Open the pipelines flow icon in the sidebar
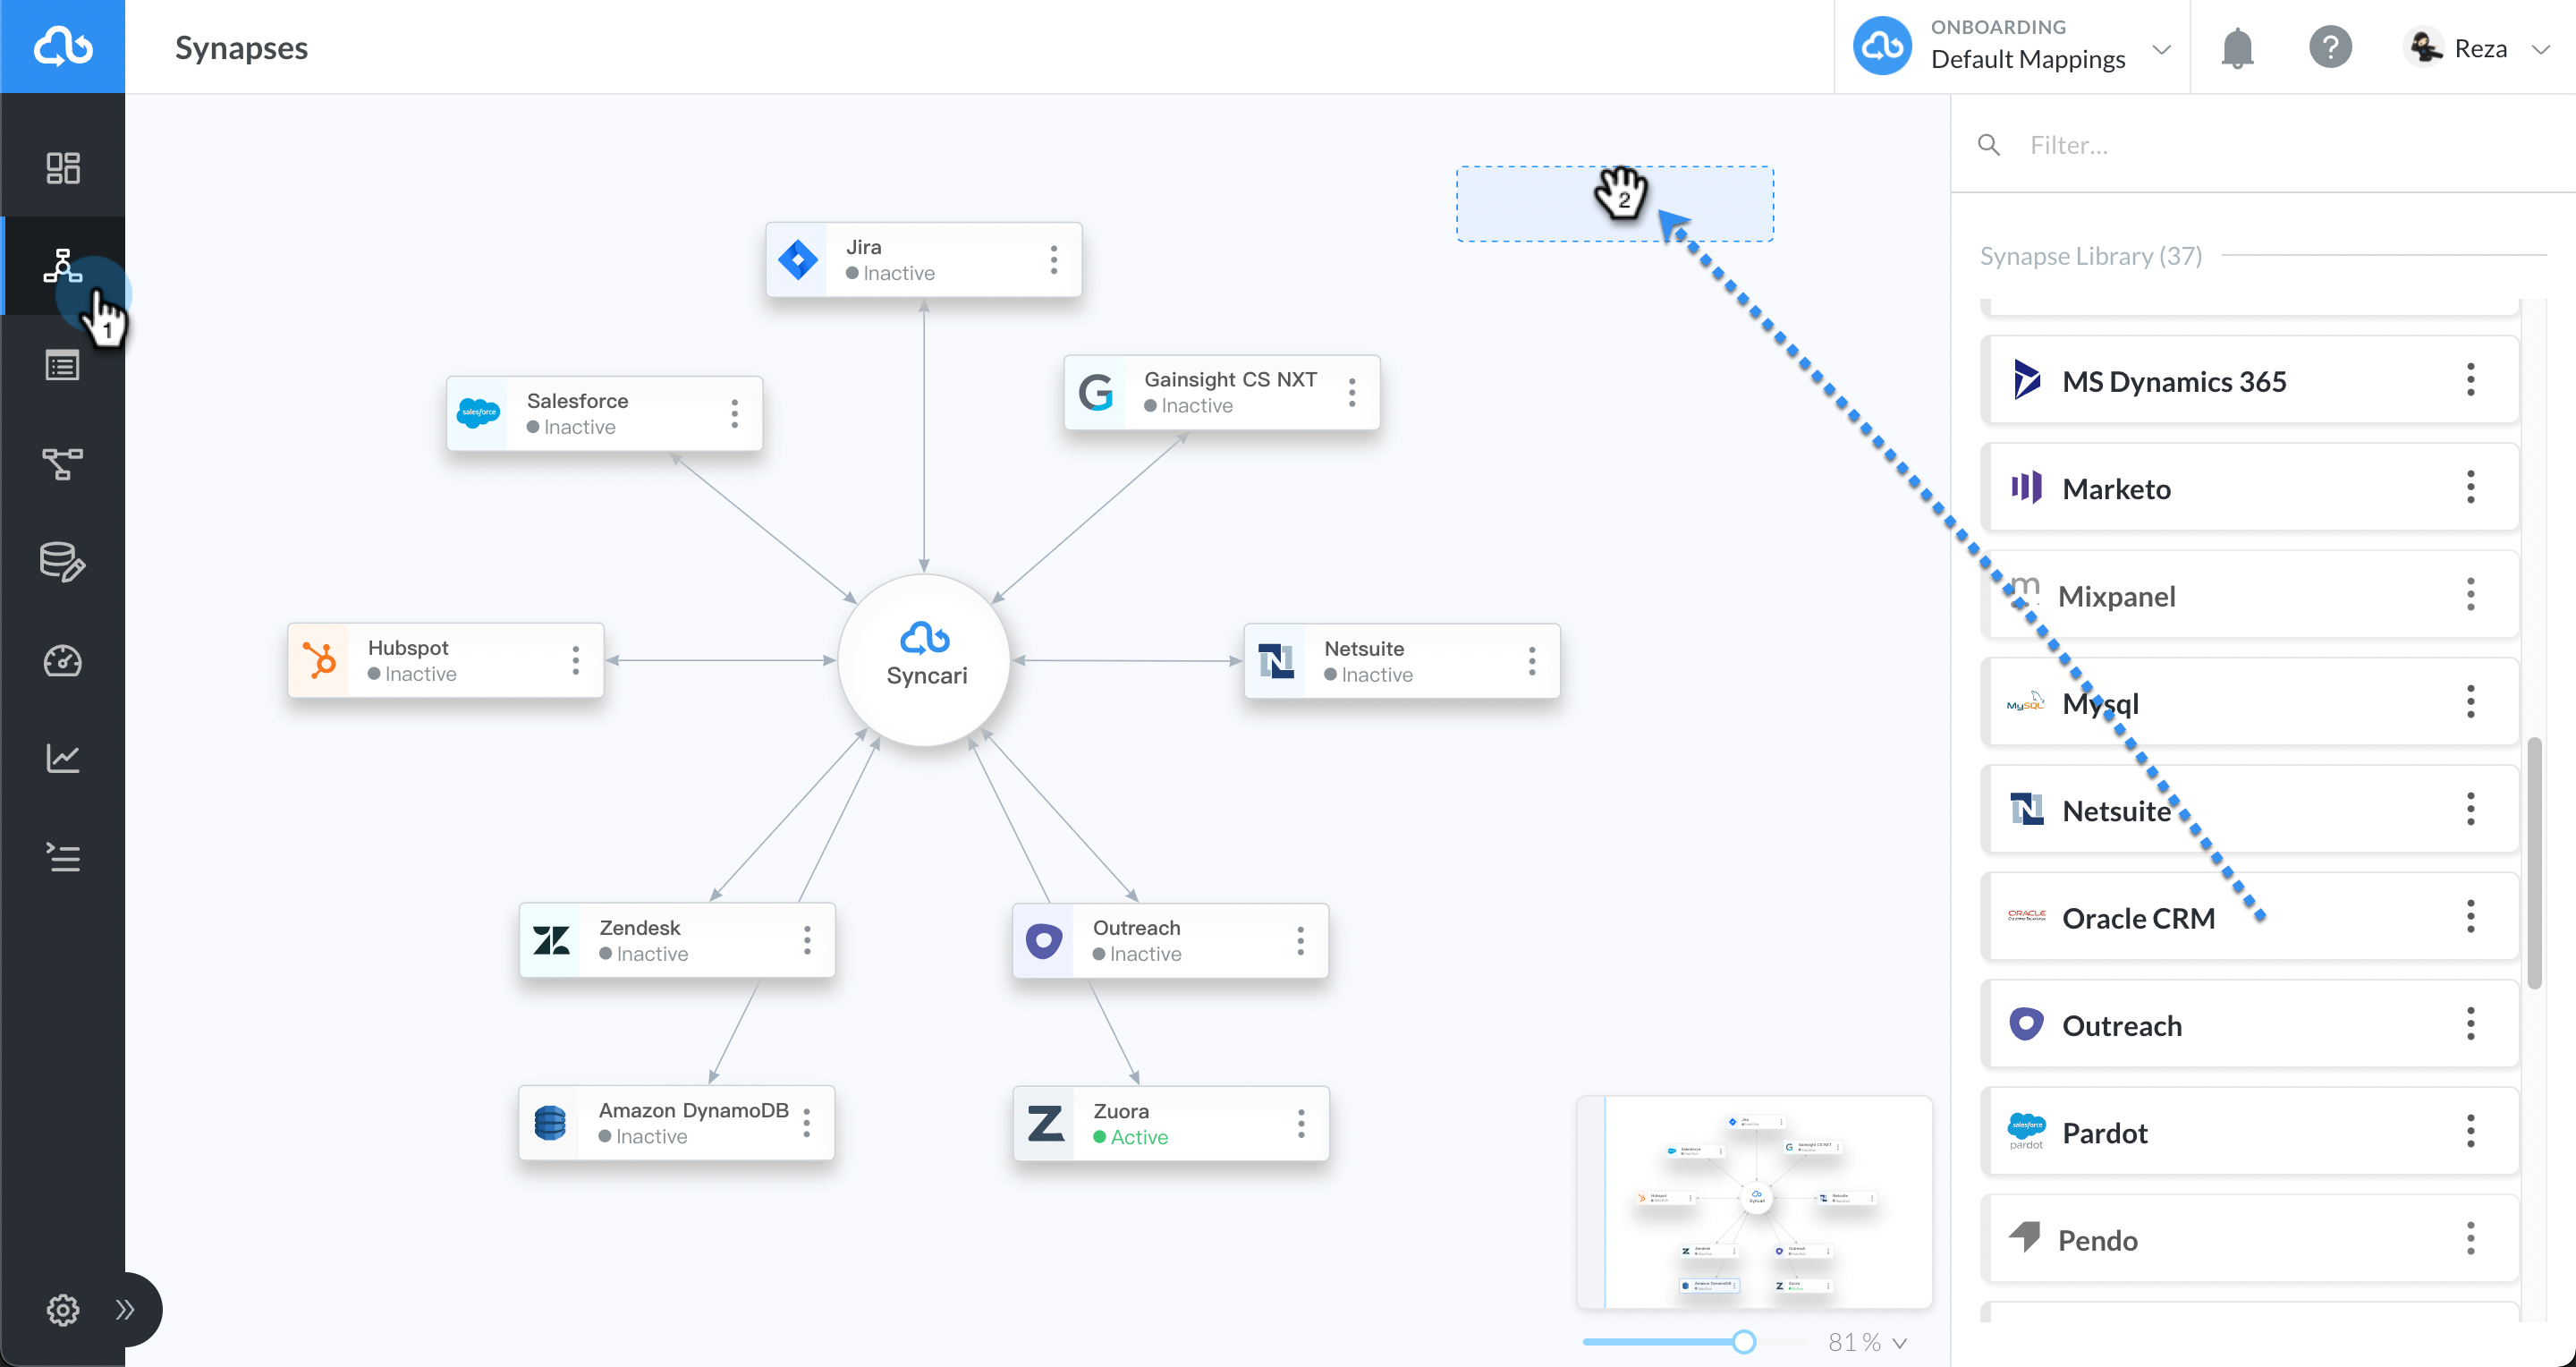Screen dimensions: 2576x1367 click(62, 463)
